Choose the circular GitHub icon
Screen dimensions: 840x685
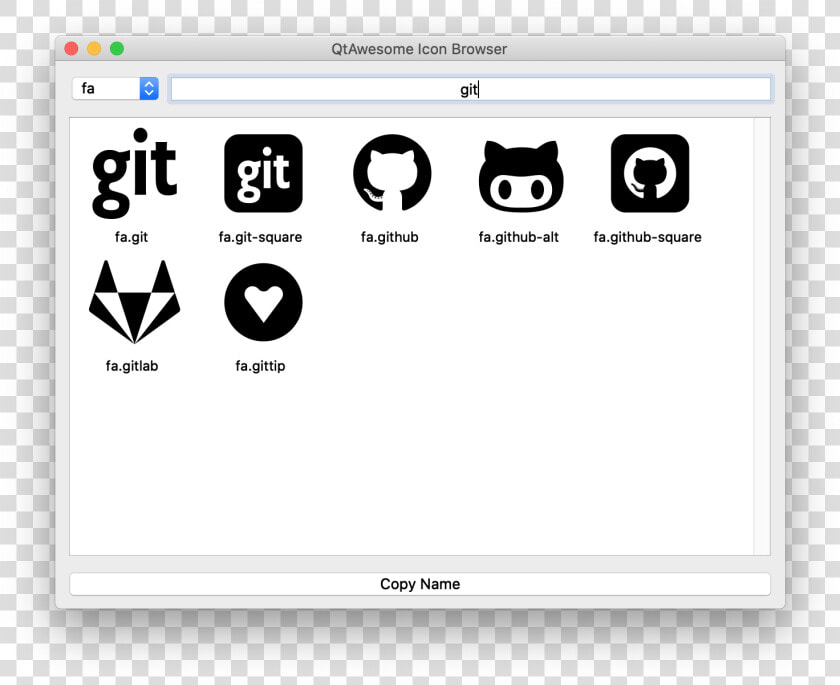(392, 172)
